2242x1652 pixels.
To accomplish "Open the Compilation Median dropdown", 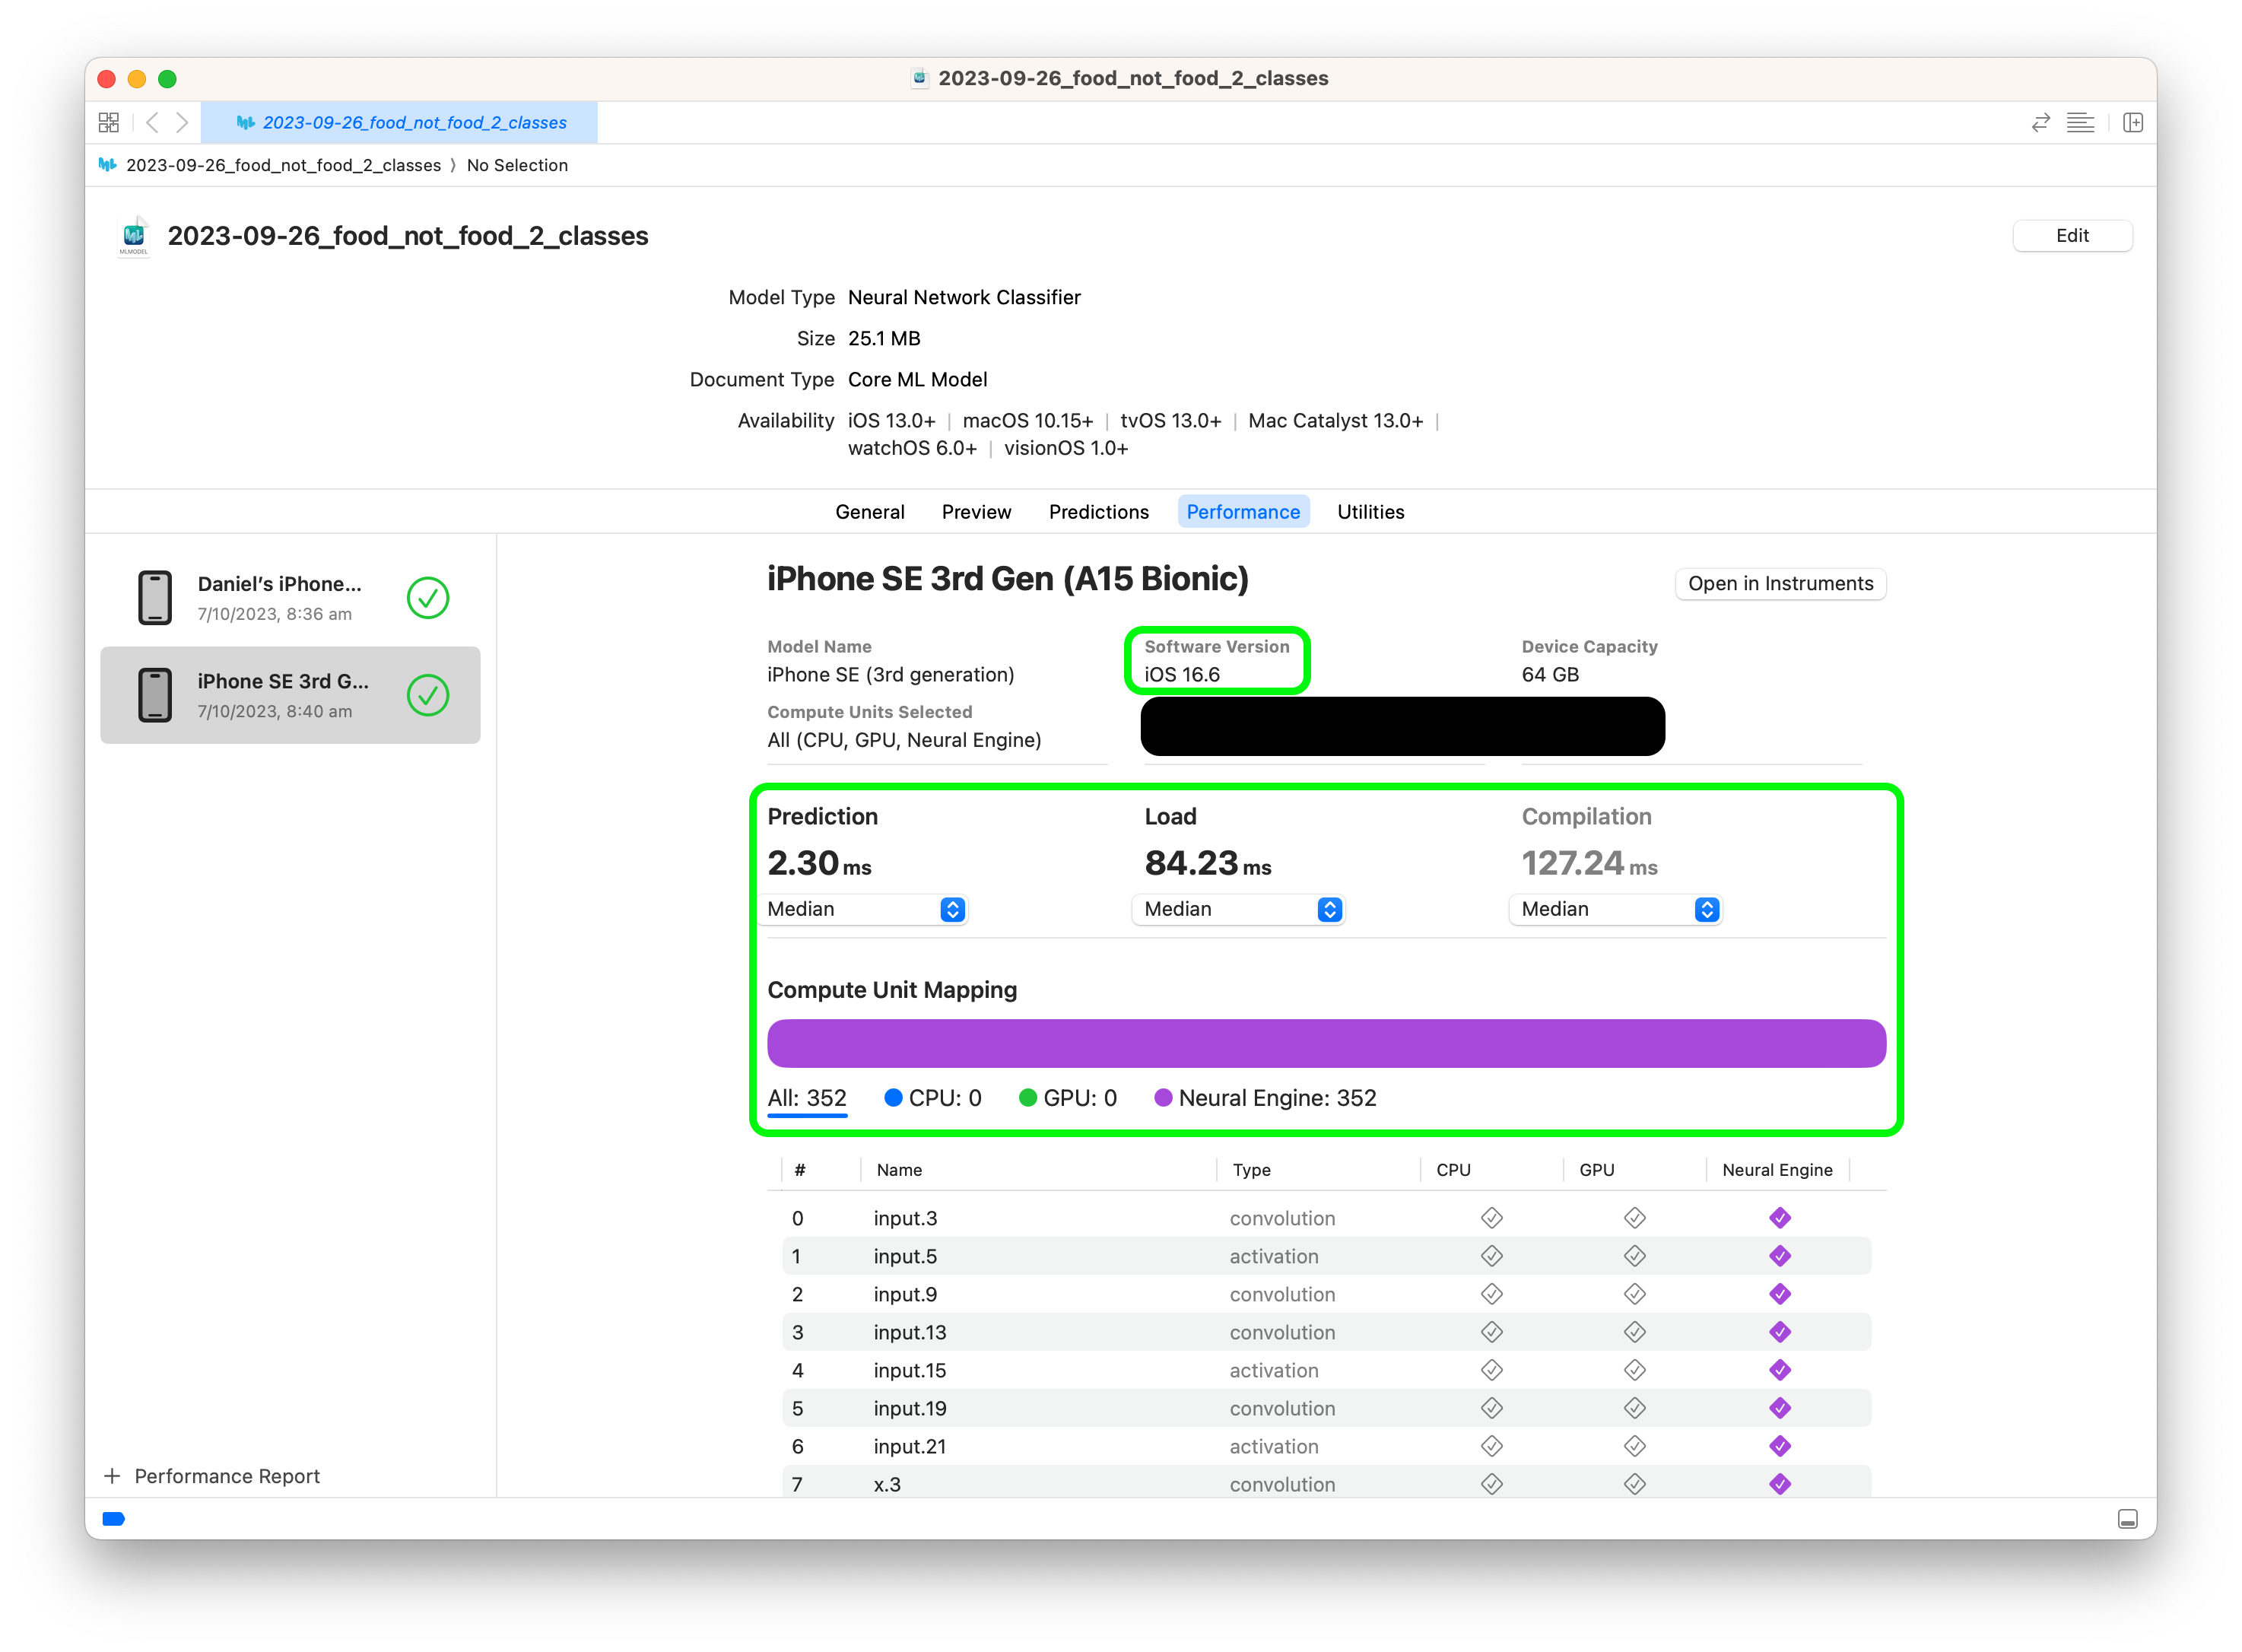I will tap(1617, 909).
